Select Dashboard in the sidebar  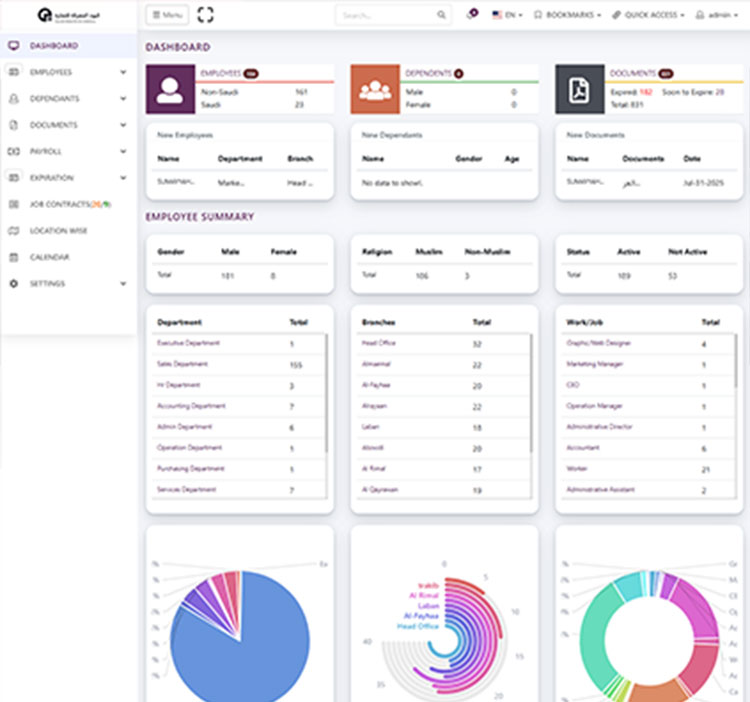click(x=54, y=46)
